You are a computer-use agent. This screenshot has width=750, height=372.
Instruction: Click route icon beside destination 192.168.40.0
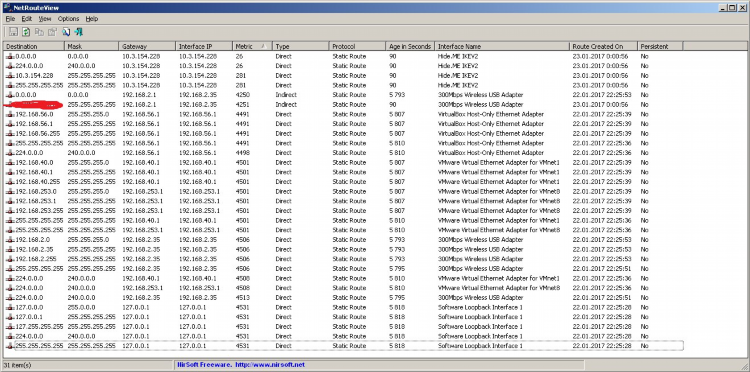(10, 163)
